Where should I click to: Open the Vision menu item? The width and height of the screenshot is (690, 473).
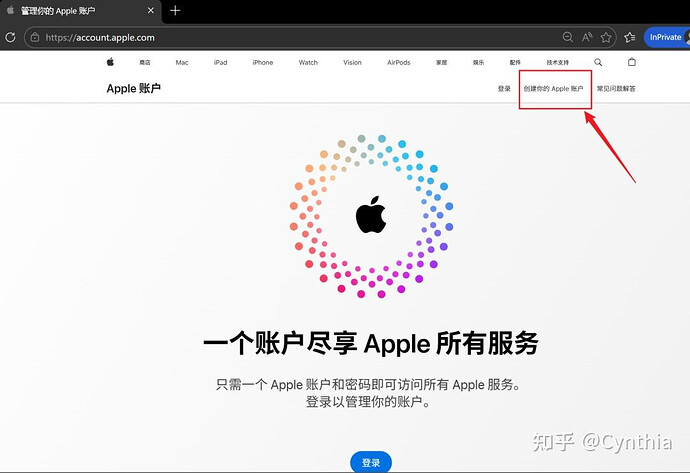pyautogui.click(x=352, y=62)
